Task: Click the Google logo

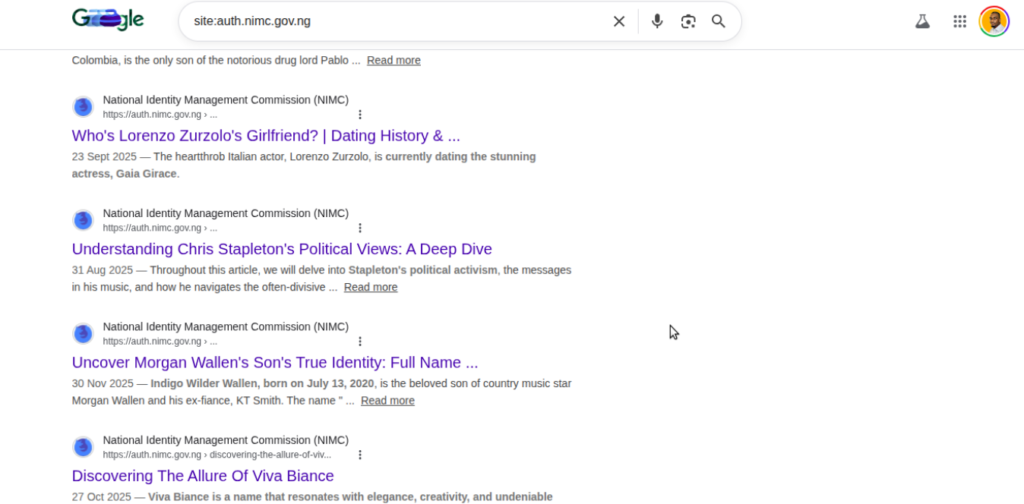Action: 108,21
